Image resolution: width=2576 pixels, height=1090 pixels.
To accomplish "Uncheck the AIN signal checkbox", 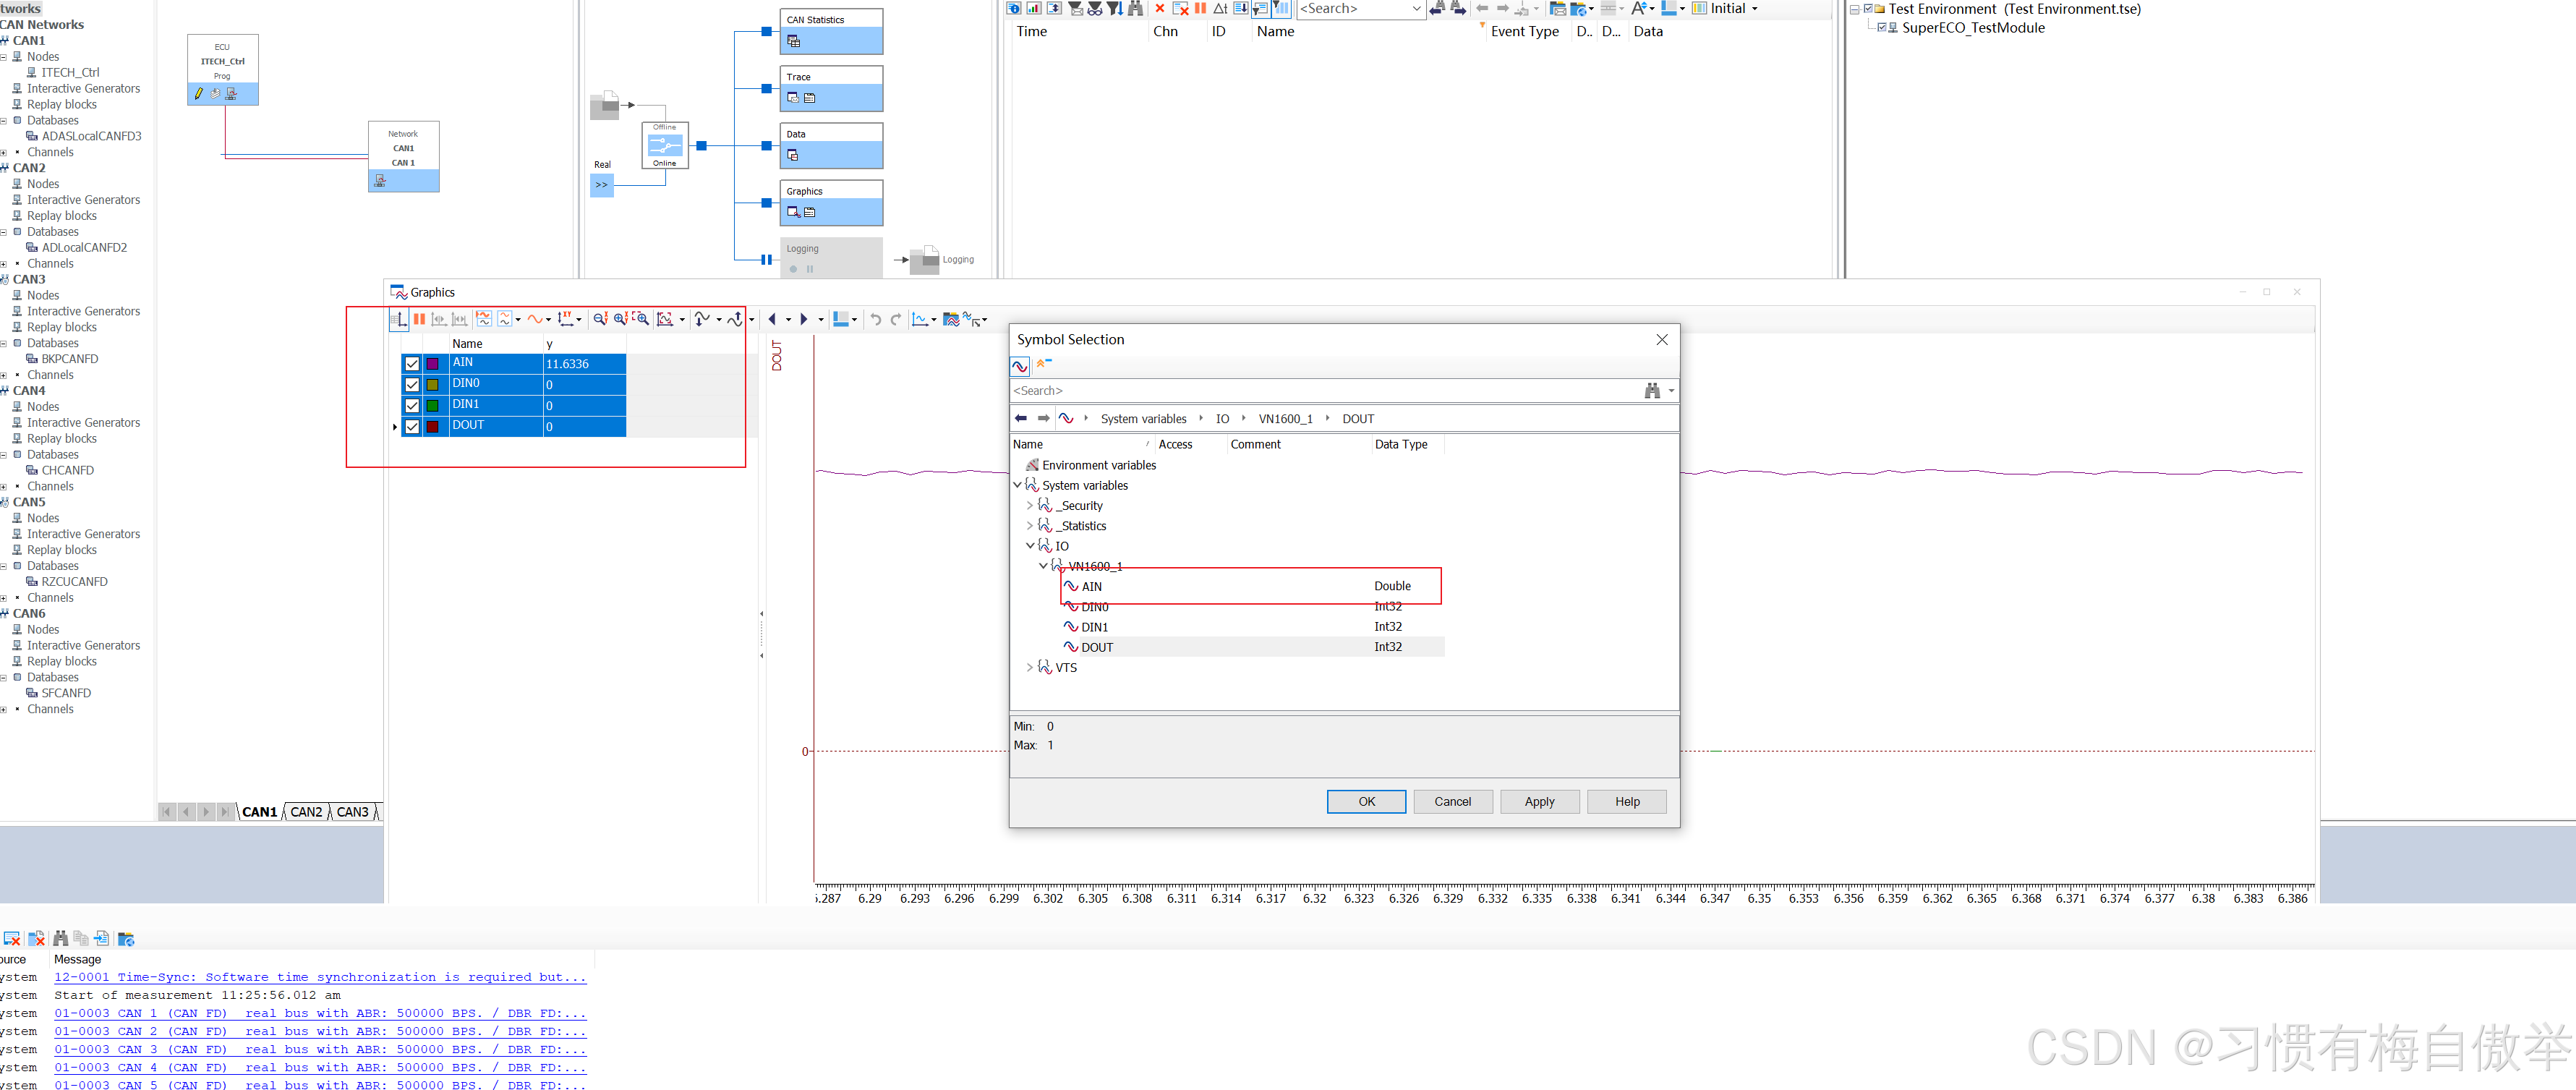I will (x=412, y=364).
